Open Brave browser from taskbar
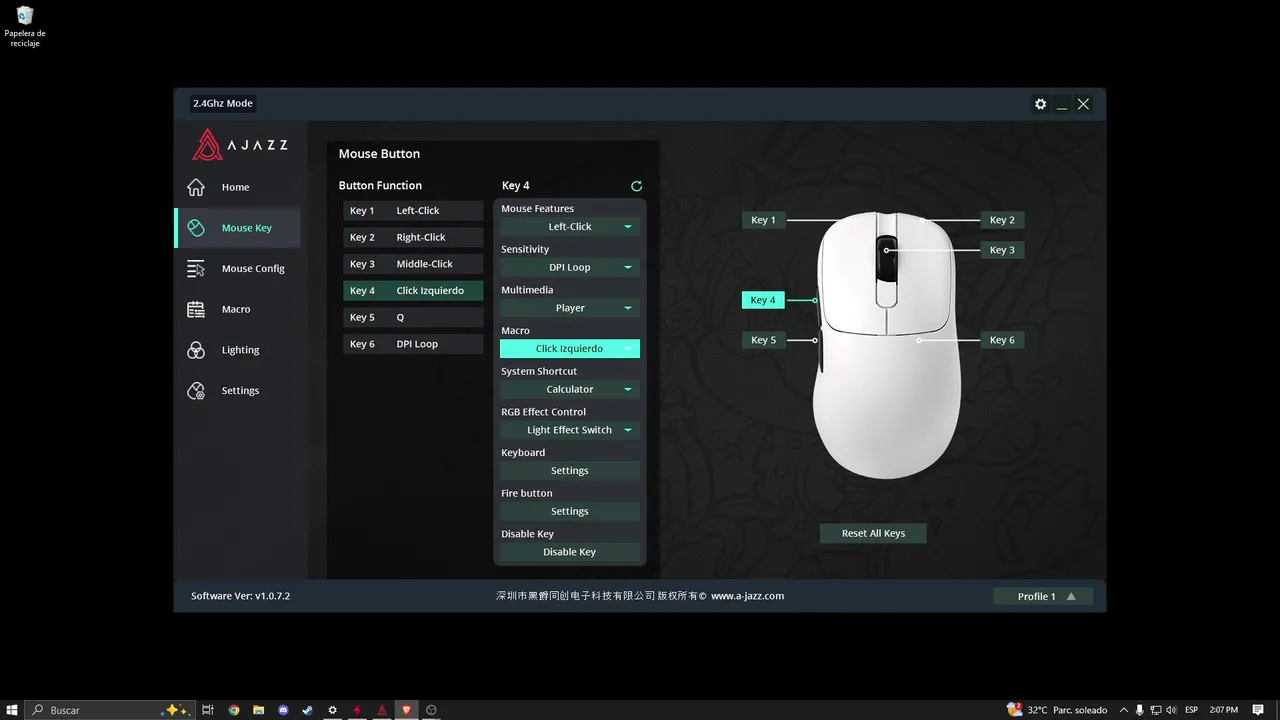Viewport: 1280px width, 720px height. [406, 710]
